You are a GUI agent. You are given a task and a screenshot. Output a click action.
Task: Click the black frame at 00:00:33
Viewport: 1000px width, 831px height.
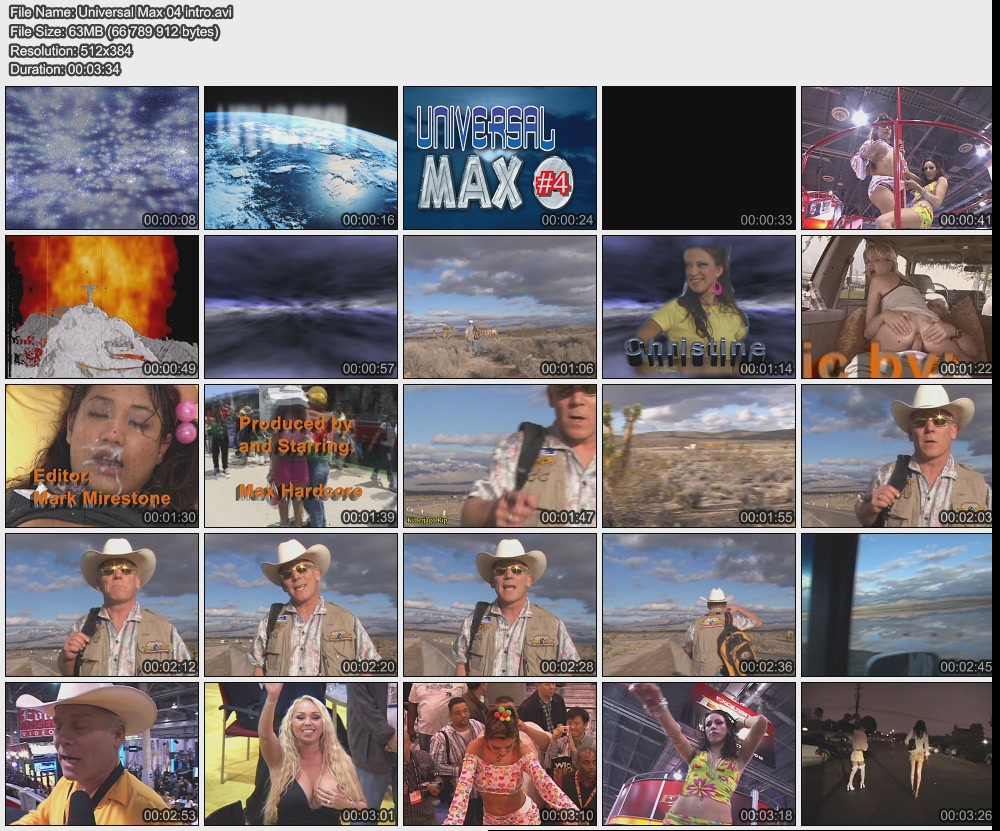point(698,158)
